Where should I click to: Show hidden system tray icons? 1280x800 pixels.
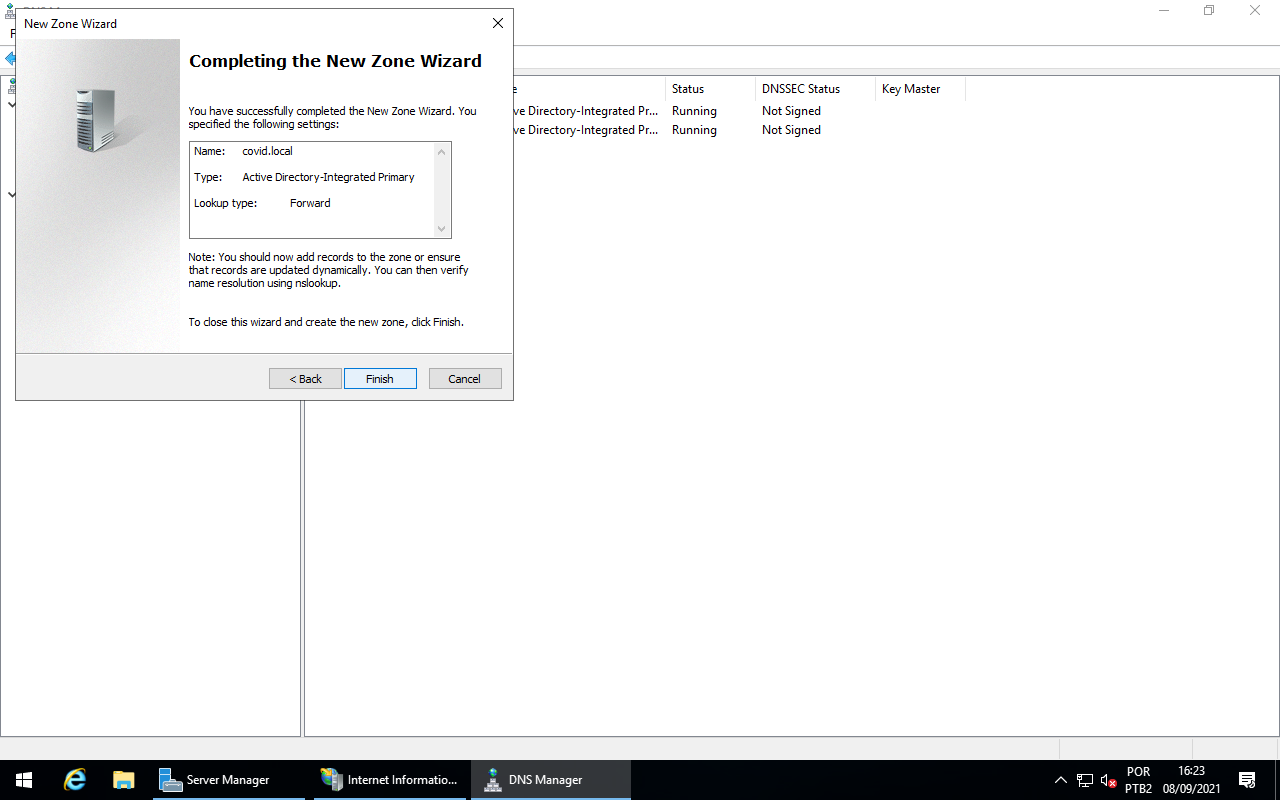(x=1061, y=780)
